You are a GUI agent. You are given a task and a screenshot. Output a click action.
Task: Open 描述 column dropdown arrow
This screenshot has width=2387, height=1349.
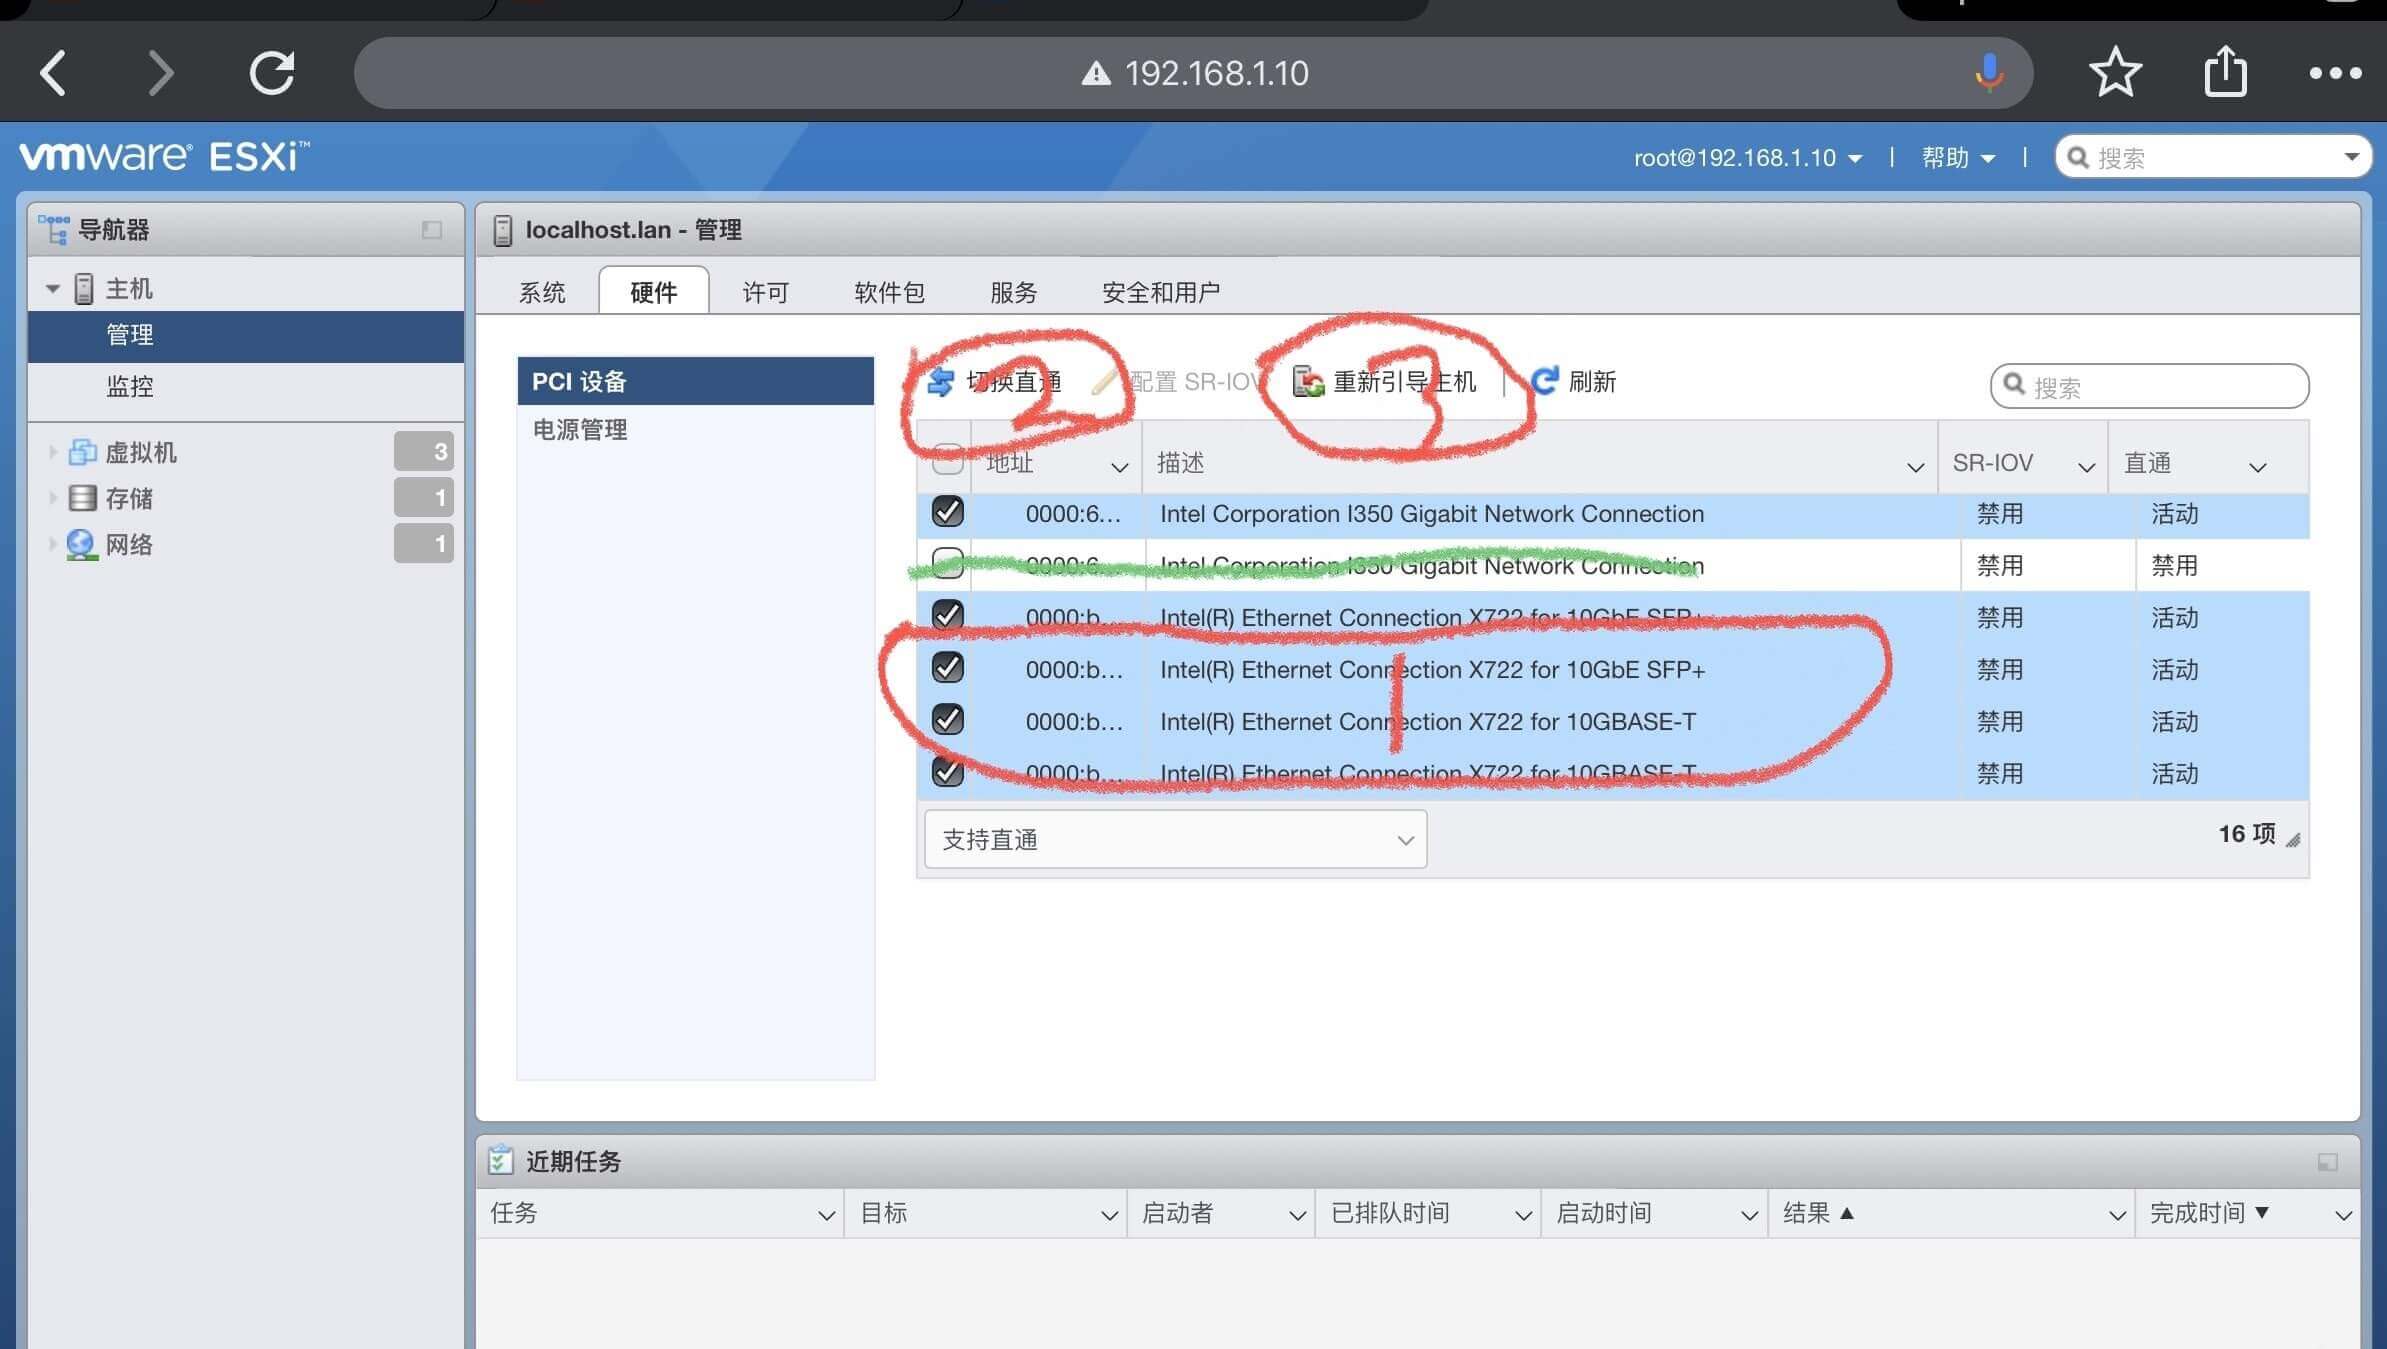1915,467
